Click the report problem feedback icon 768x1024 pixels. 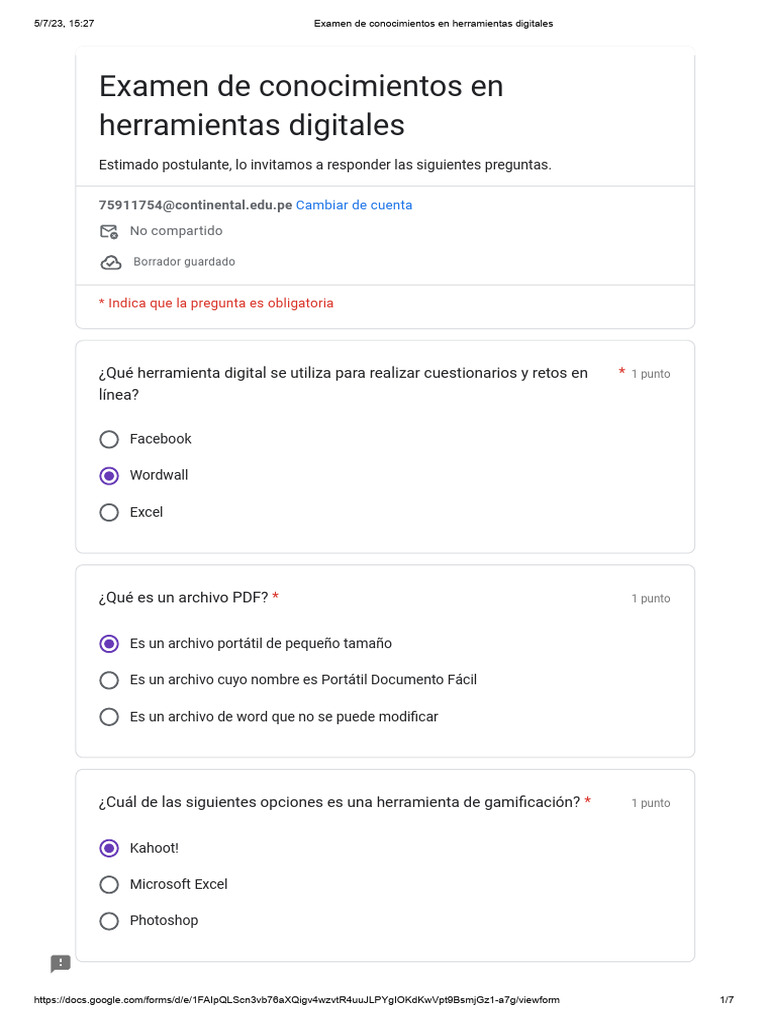[x=61, y=963]
